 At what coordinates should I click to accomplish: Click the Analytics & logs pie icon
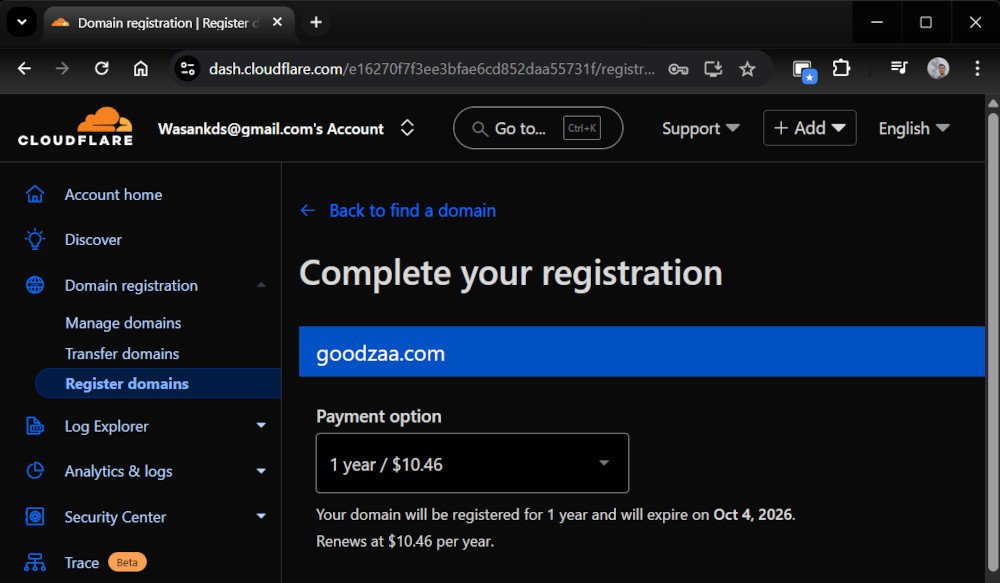(x=35, y=471)
